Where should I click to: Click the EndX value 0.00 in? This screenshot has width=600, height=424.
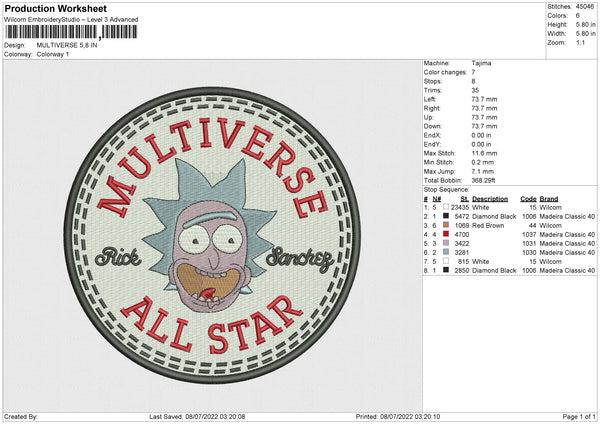(481, 135)
